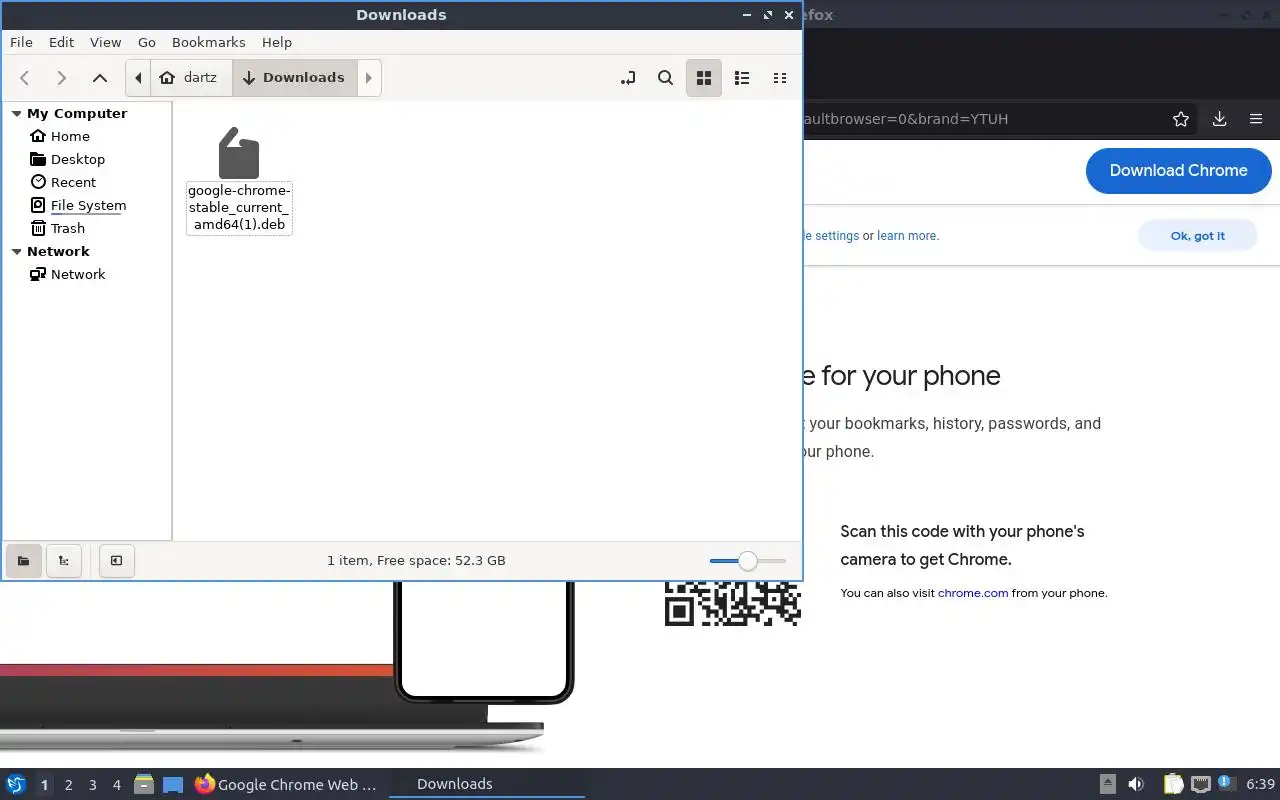Switch to Downloads taskbar entry
Viewport: 1280px width, 800px height.
(487, 785)
